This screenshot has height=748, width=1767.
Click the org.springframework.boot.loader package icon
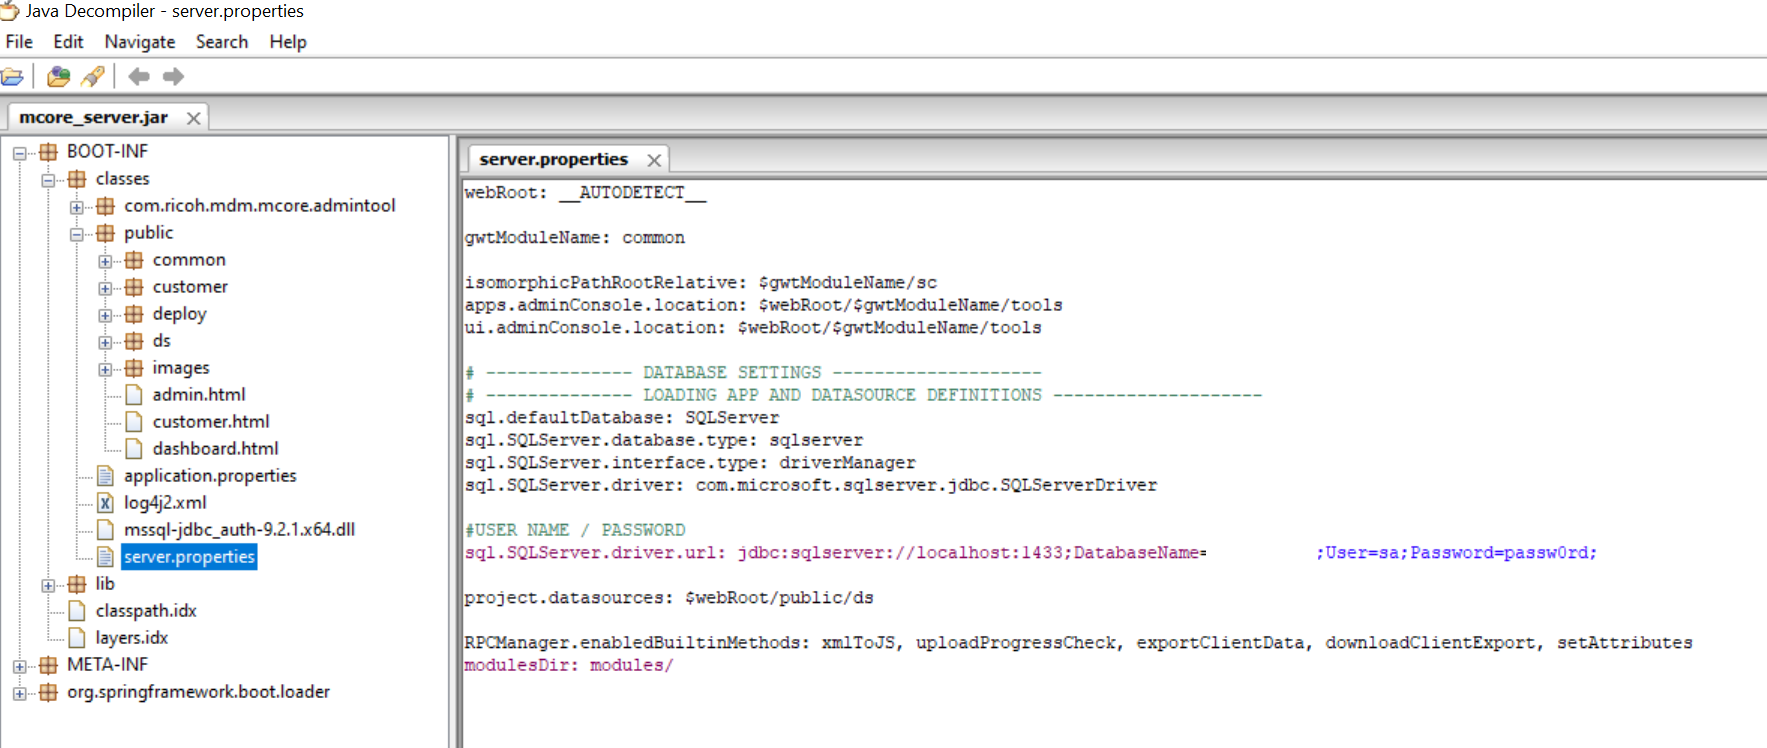pos(48,692)
